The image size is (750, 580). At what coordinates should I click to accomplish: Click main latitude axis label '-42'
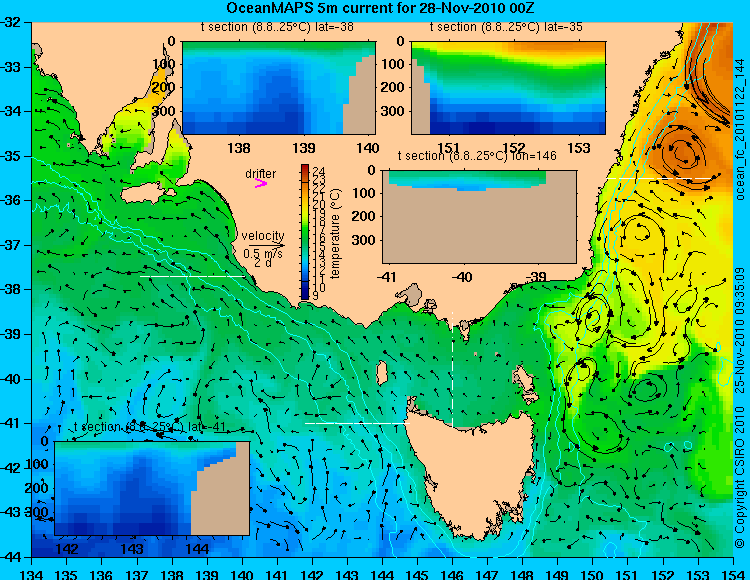(x=11, y=468)
